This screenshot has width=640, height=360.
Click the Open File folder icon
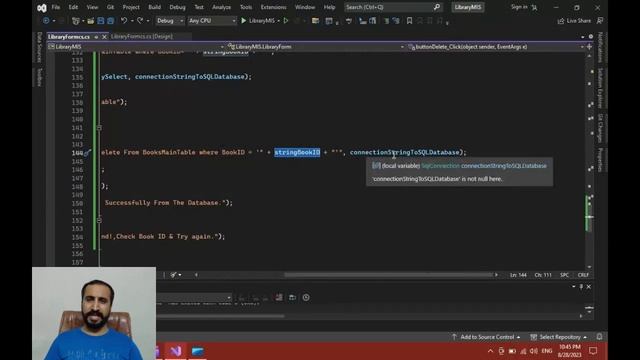pos(91,20)
